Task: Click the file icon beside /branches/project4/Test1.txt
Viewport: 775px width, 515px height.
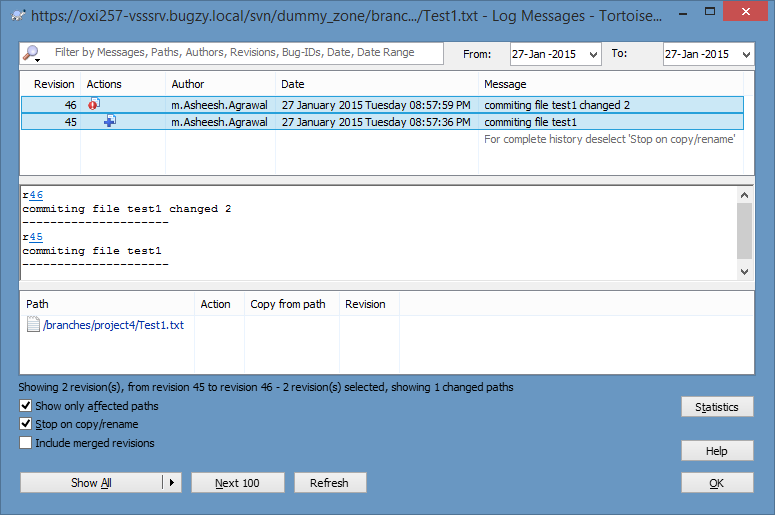Action: [x=33, y=325]
